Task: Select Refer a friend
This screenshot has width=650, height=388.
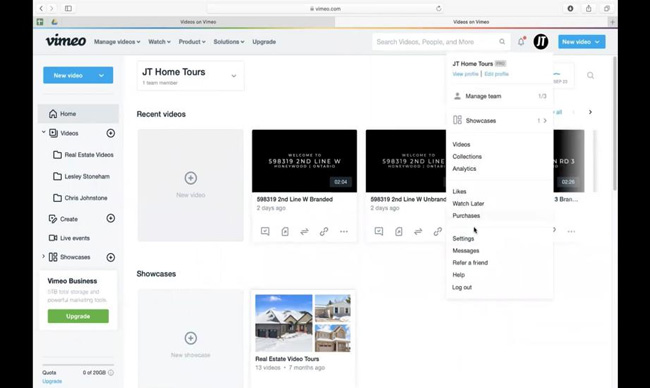Action: (470, 262)
